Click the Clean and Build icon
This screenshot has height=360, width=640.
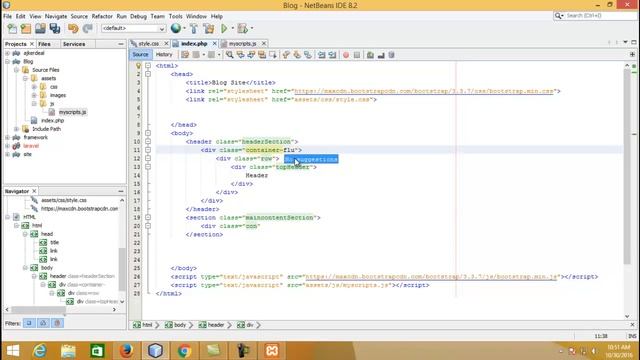tap(209, 29)
